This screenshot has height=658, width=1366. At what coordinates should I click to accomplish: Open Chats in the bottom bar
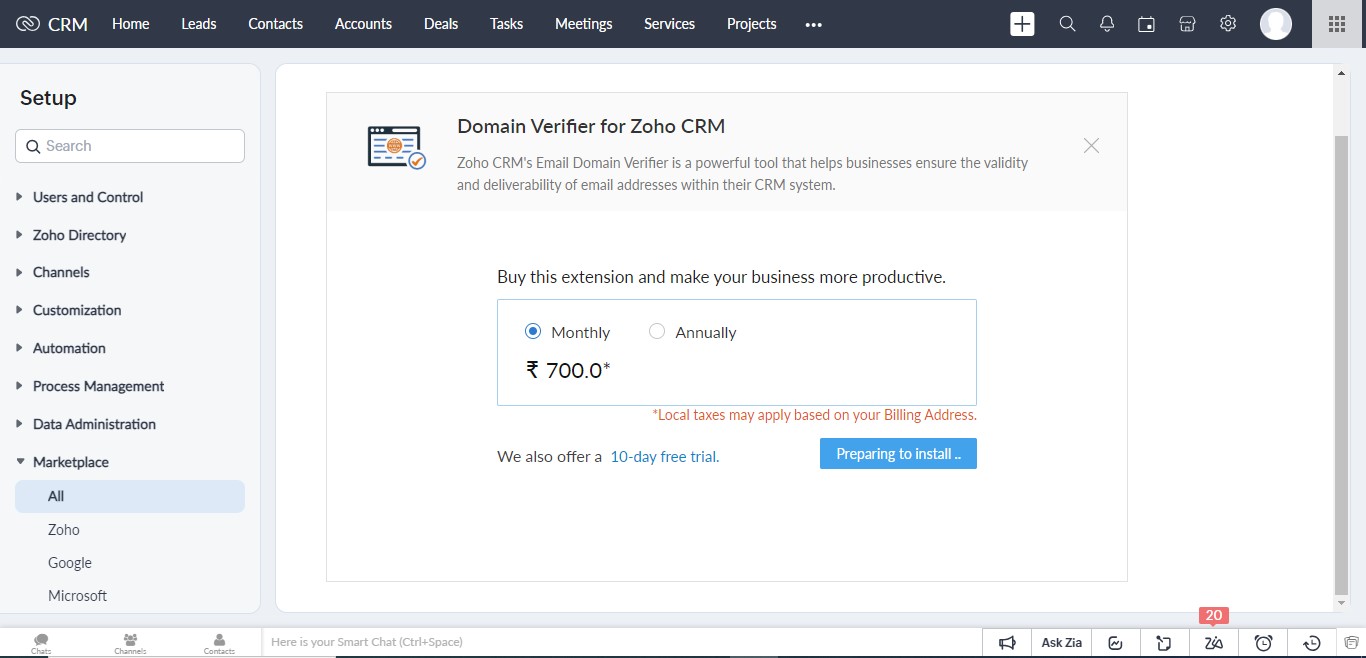(x=41, y=643)
